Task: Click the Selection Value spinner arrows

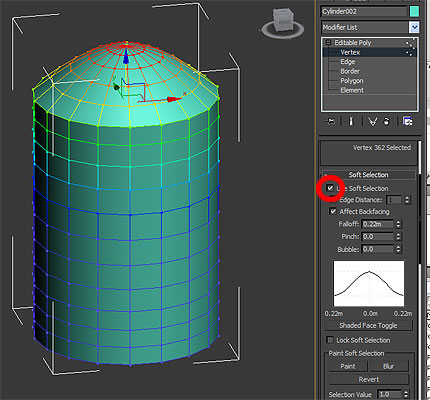Action: click(406, 394)
